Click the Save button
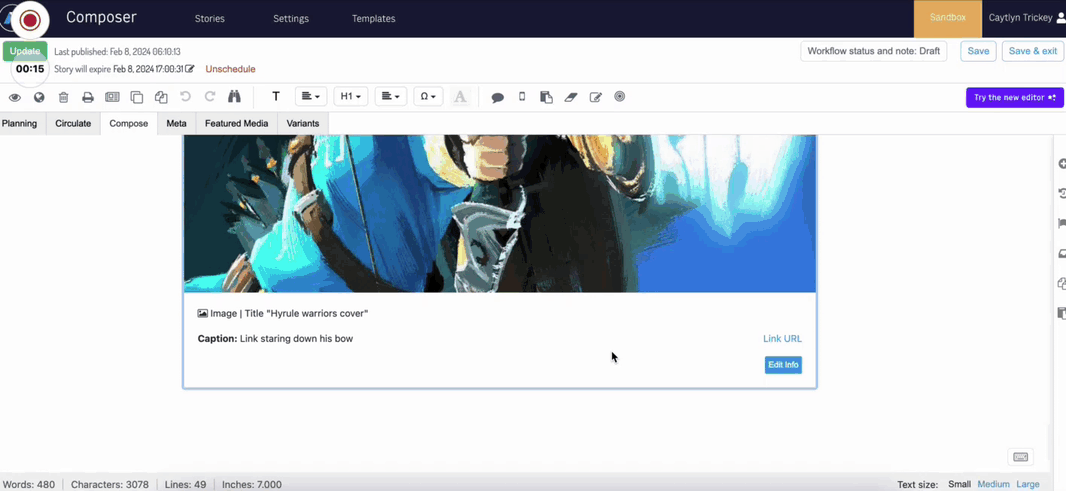1066x491 pixels. click(978, 51)
